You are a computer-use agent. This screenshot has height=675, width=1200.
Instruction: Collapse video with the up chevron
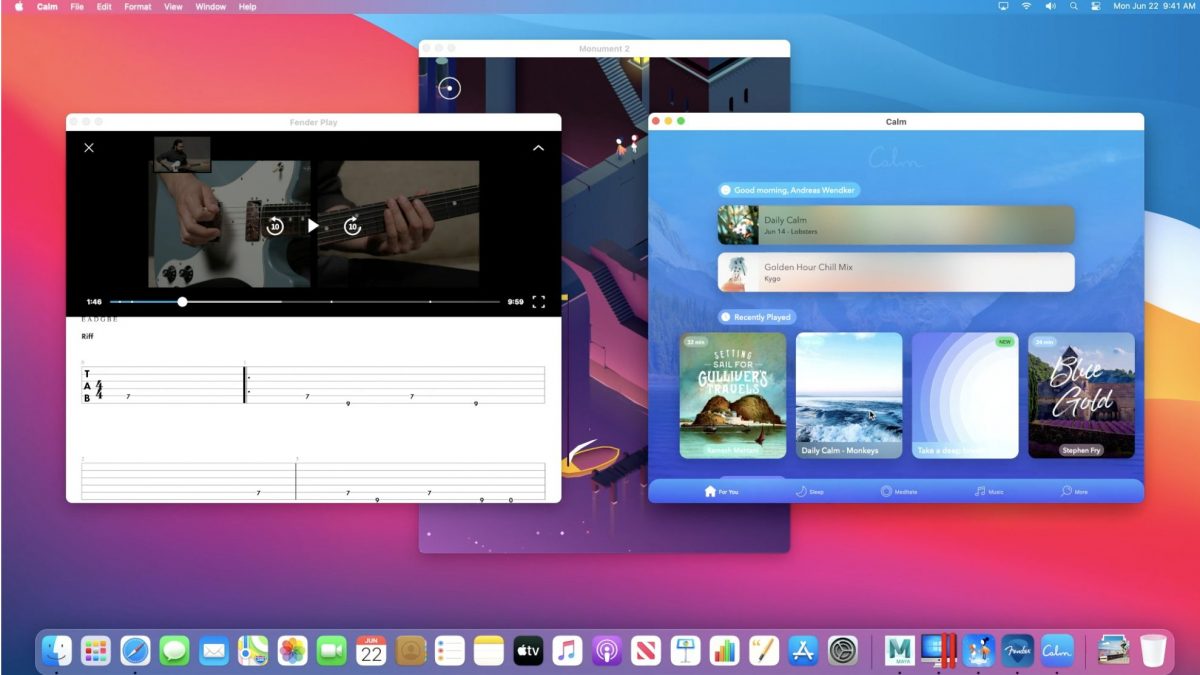click(x=538, y=148)
